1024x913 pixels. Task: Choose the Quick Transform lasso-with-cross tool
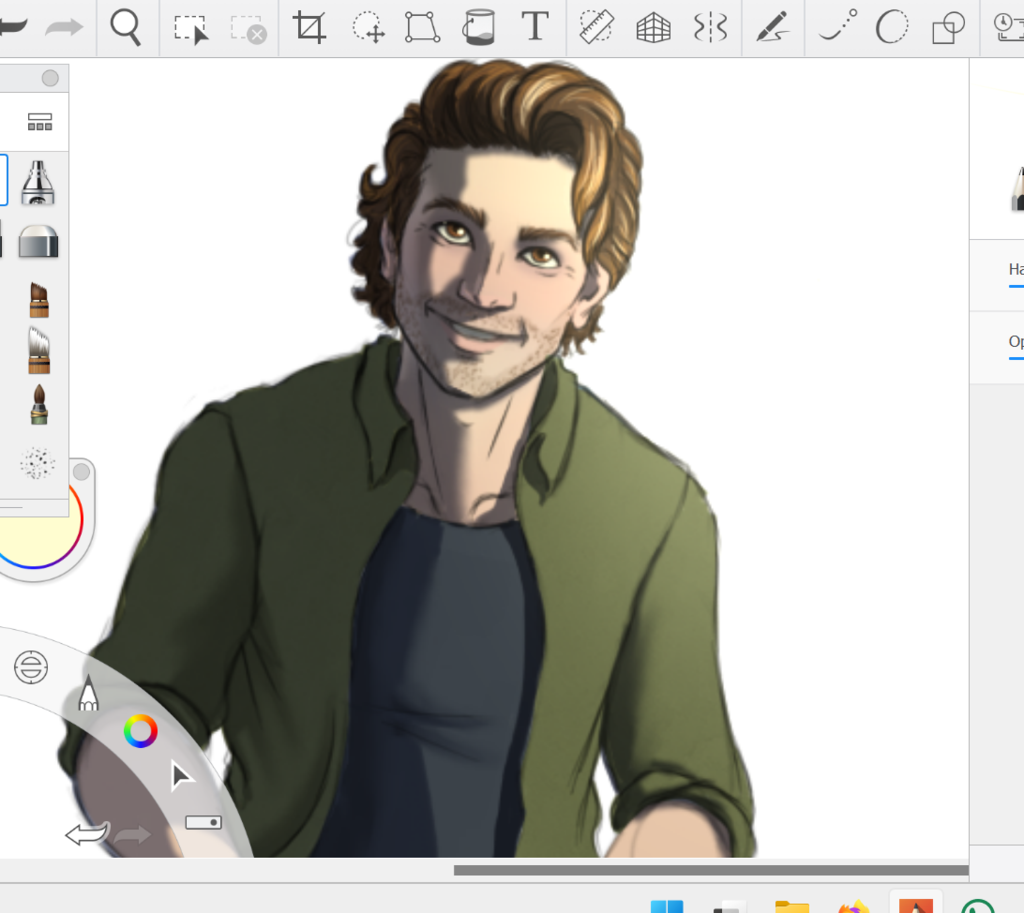click(x=368, y=27)
